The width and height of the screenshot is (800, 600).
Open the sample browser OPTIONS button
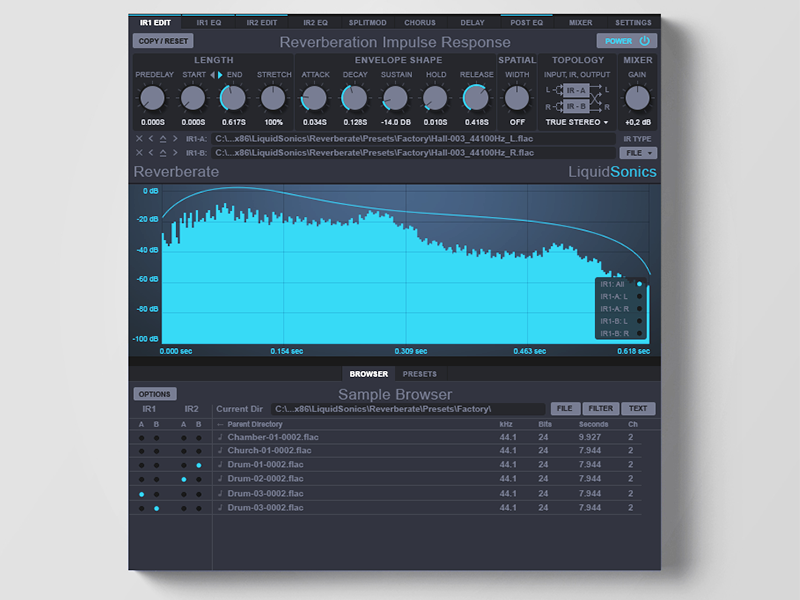coord(155,394)
